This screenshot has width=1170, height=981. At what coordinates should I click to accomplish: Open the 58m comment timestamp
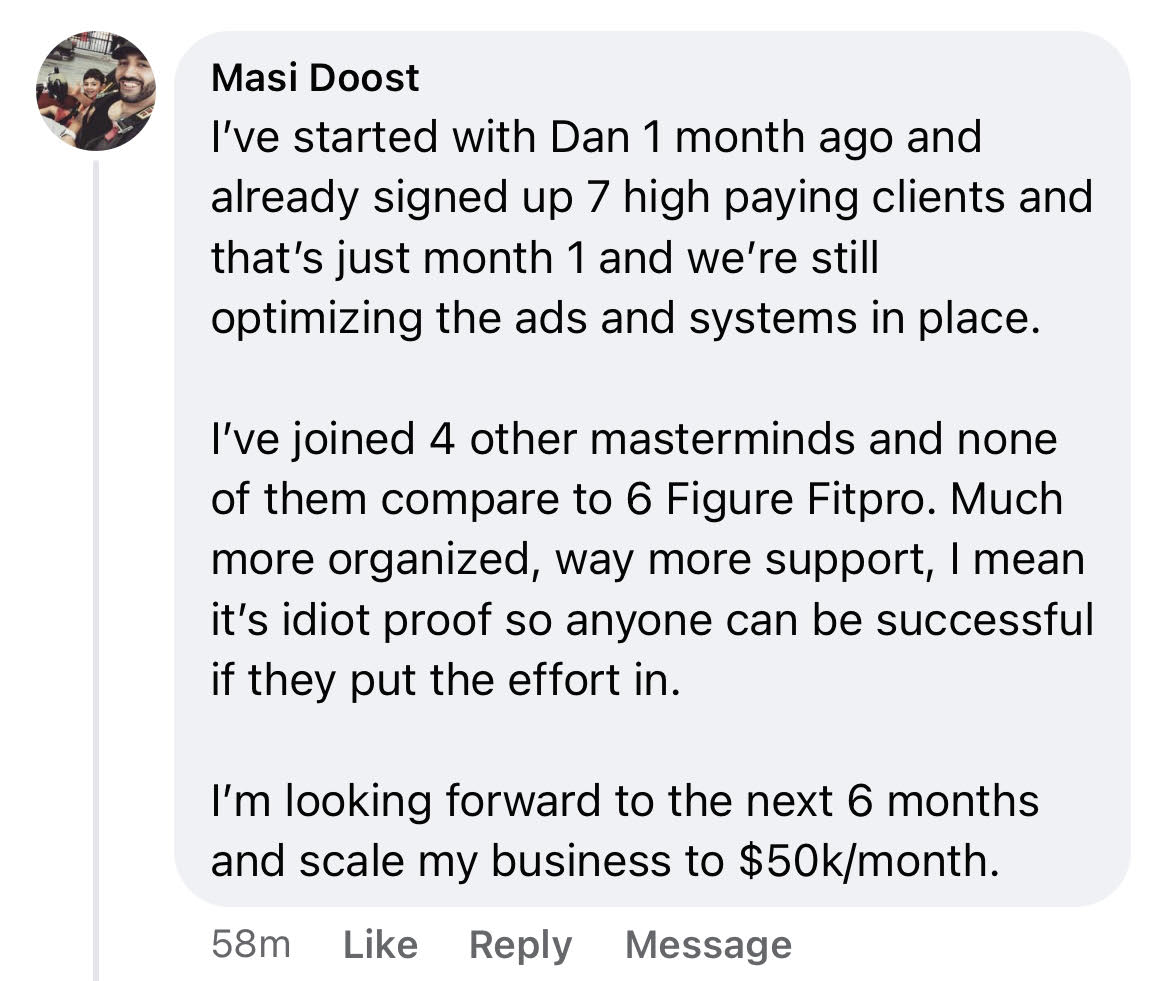tap(251, 944)
